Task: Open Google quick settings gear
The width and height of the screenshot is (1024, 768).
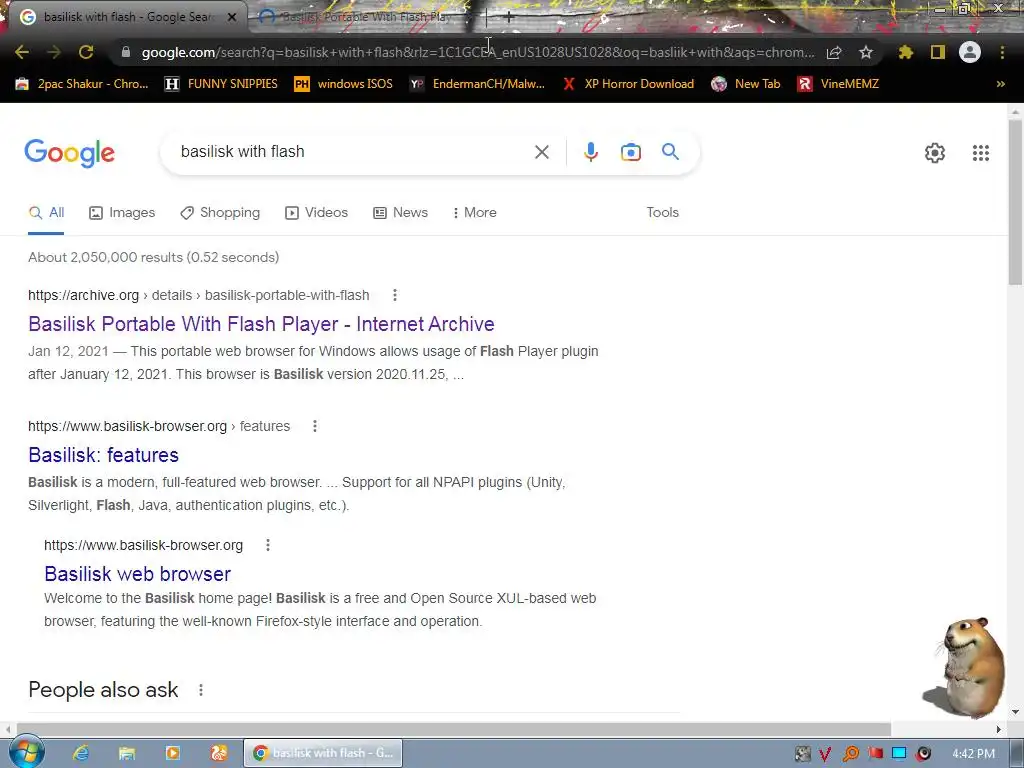Action: pos(935,153)
